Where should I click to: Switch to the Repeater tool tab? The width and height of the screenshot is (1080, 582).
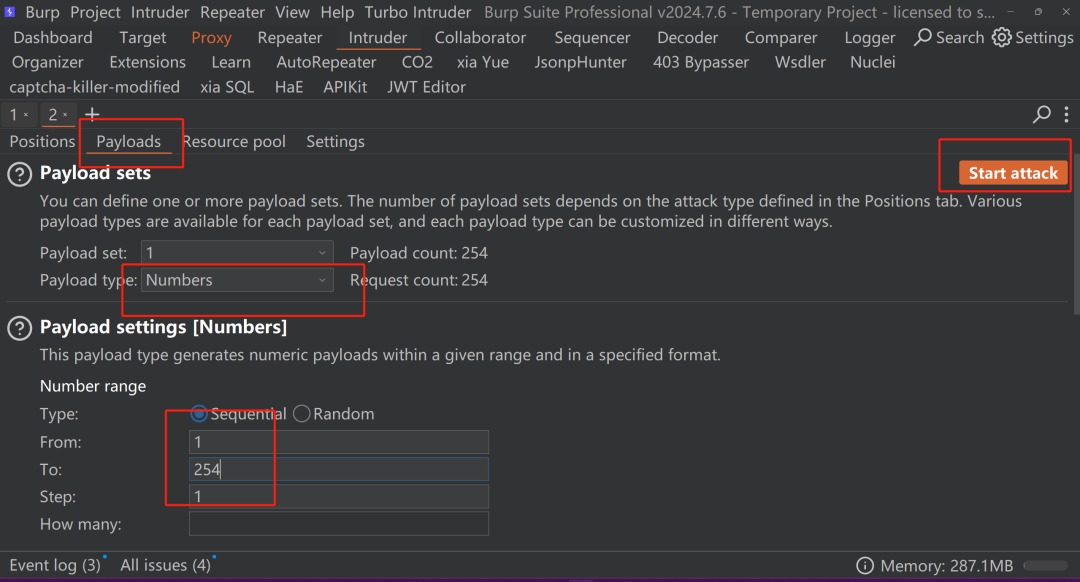pyautogui.click(x=289, y=38)
